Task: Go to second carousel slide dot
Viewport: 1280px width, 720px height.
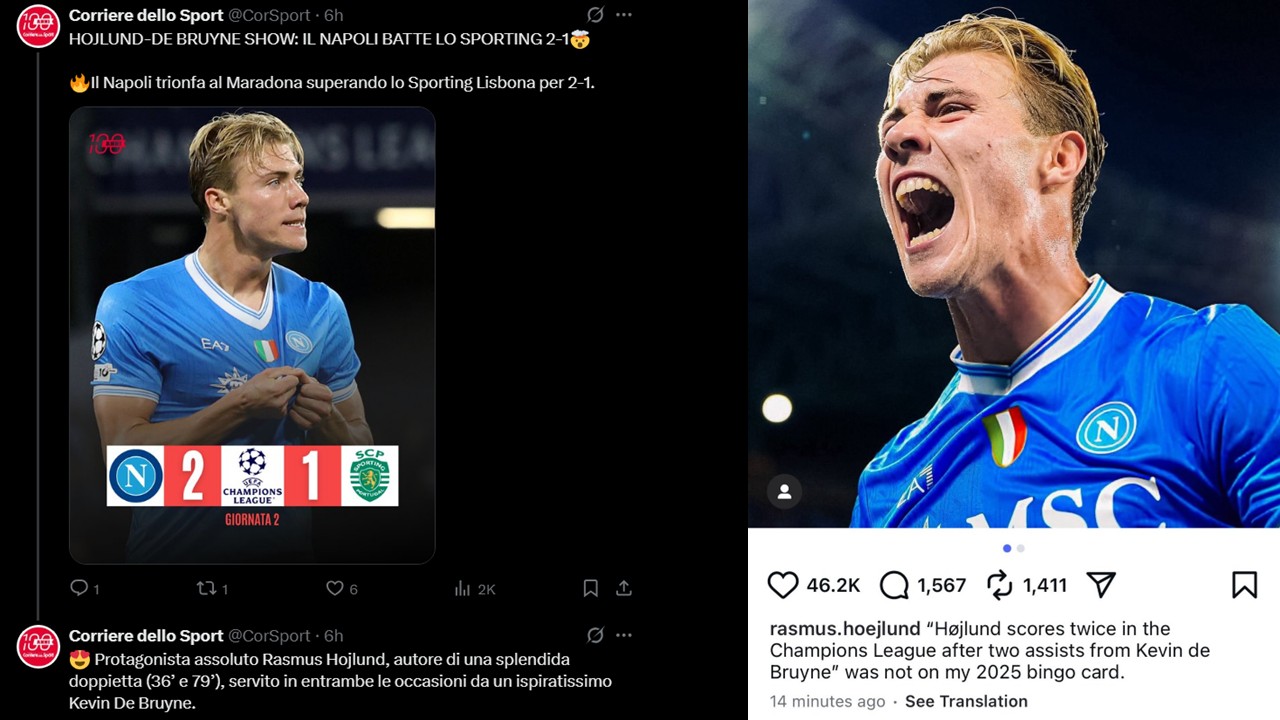Action: 1020,548
